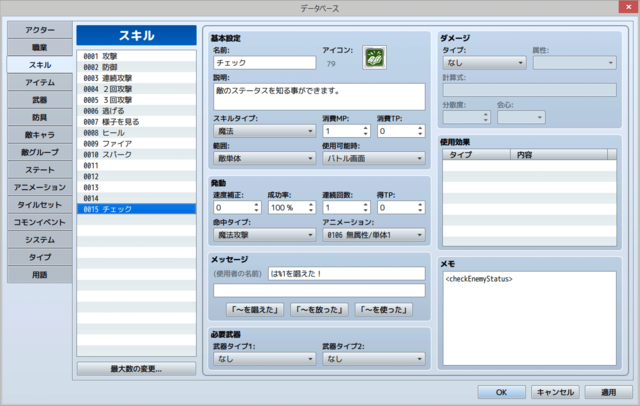Open the 武器タイプ1 dropdown
Screen dimensions: 640x406
pyautogui.click(x=264, y=359)
